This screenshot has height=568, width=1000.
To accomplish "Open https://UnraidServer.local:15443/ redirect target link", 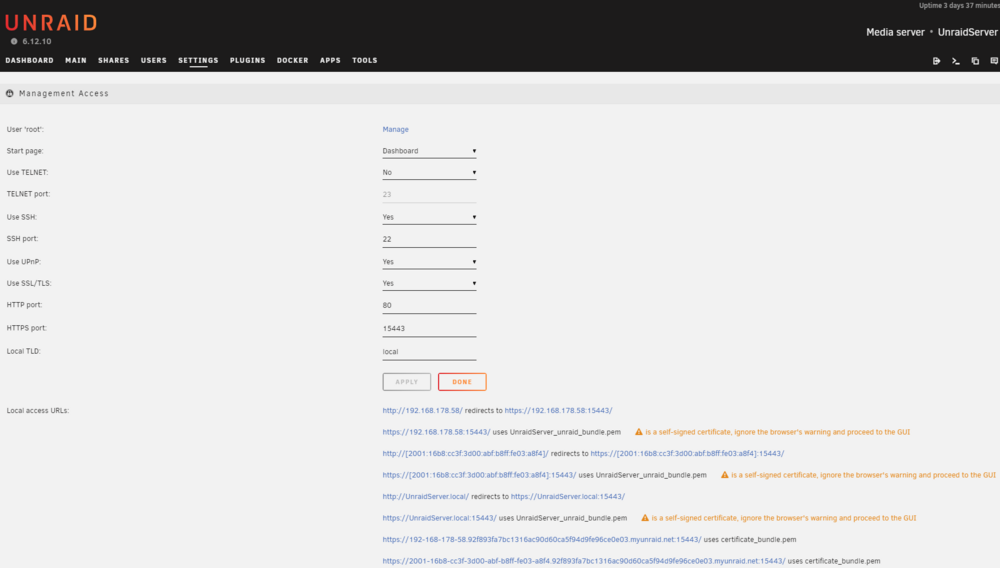I will click(x=568, y=496).
